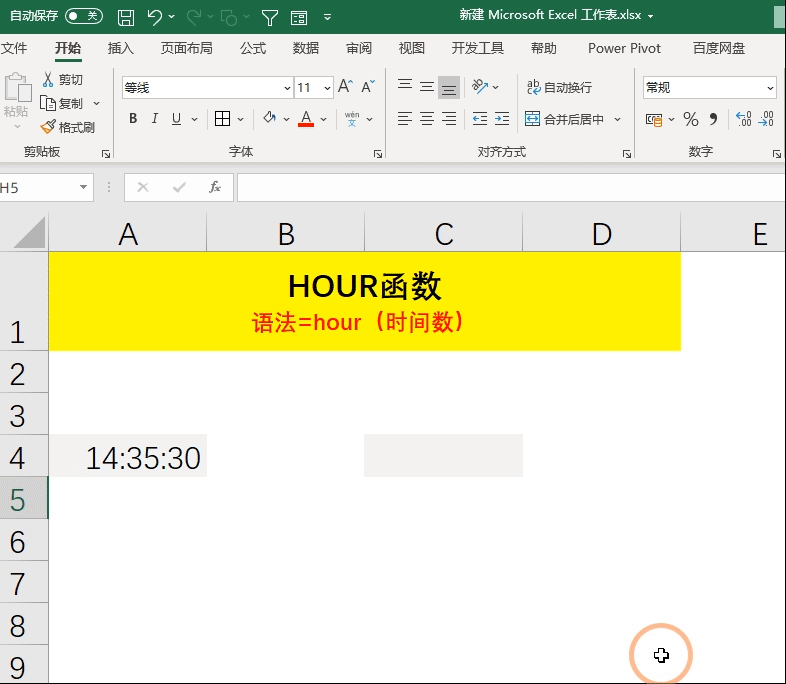Click the Increase Font Size icon

pyautogui.click(x=345, y=87)
